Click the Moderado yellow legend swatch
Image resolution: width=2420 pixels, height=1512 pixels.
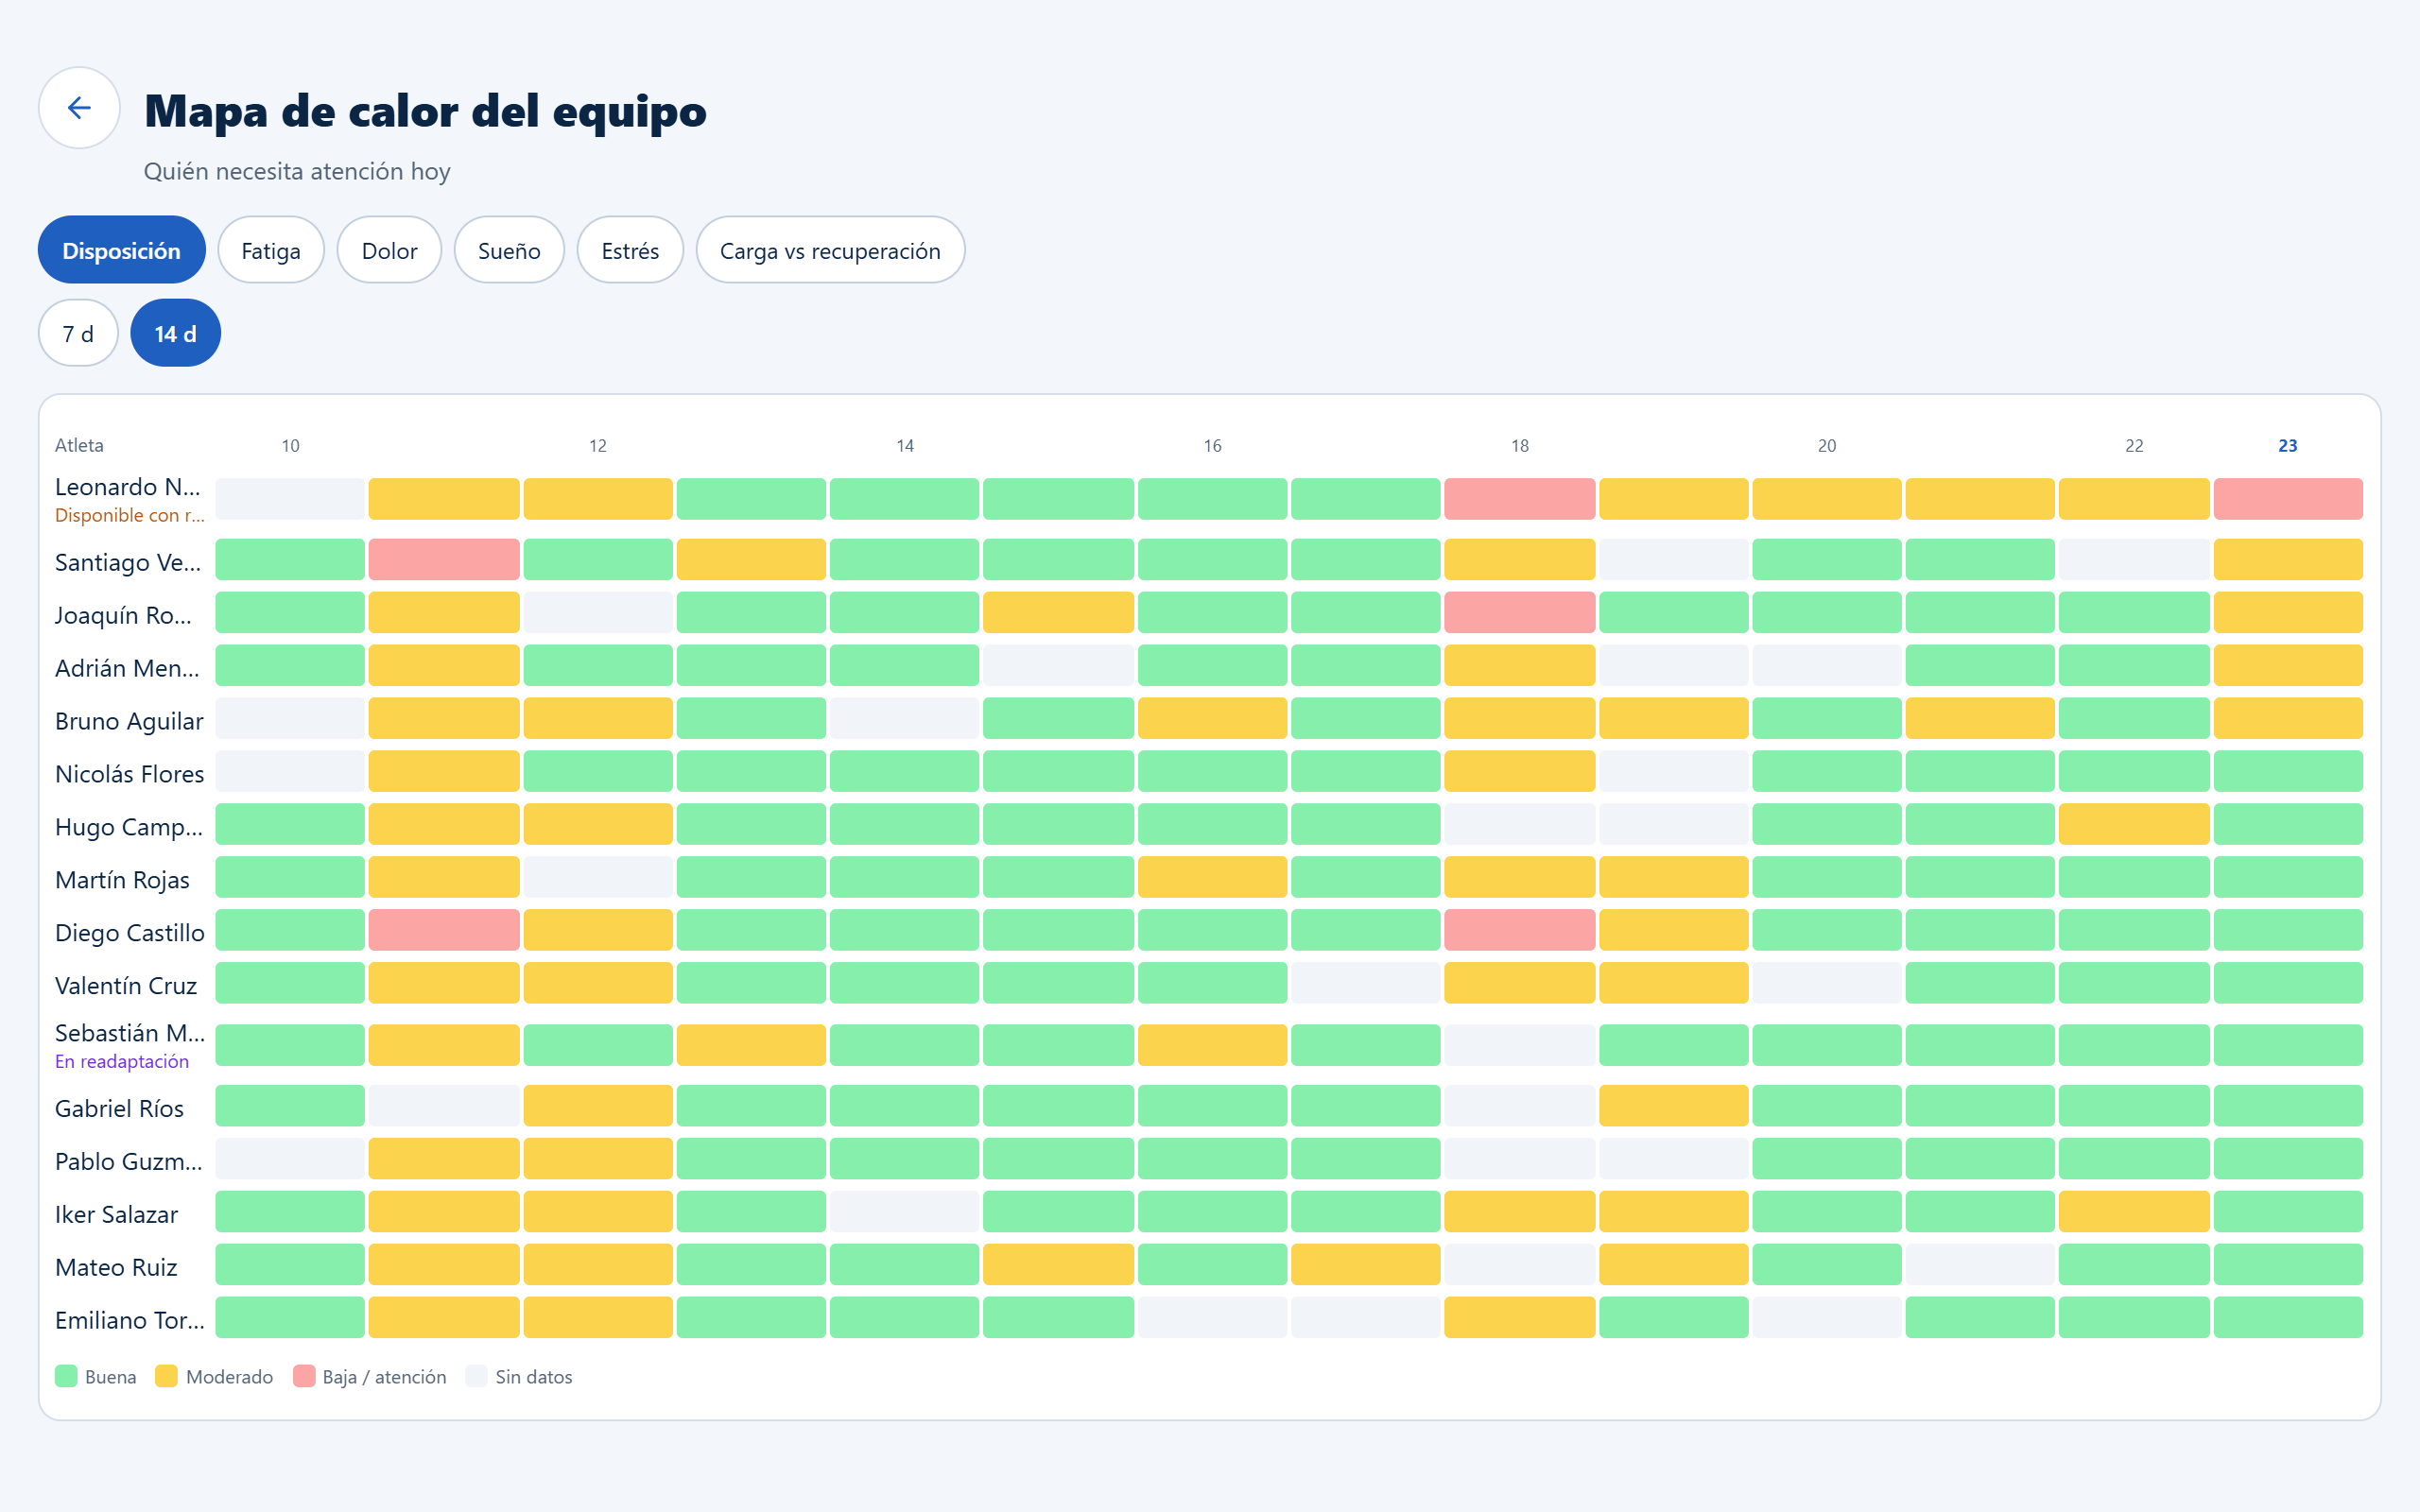pyautogui.click(x=166, y=1376)
